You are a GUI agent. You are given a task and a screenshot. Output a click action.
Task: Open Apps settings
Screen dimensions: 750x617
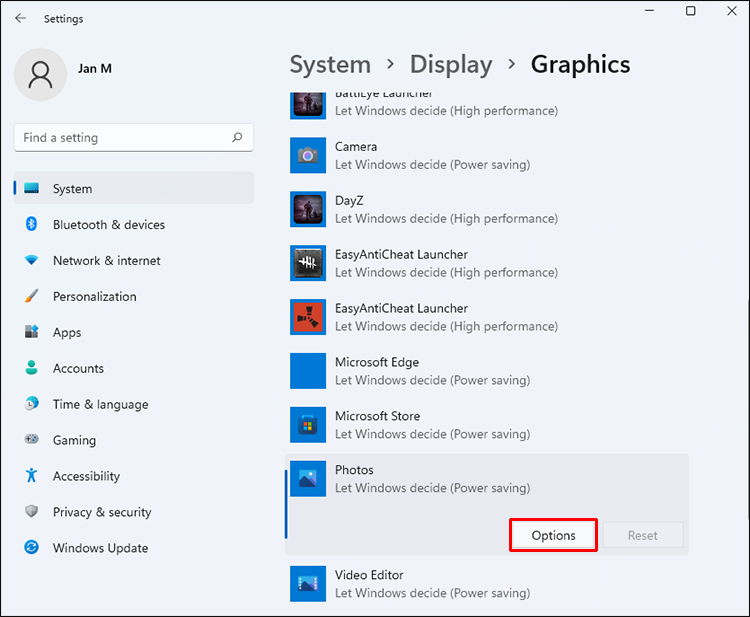[134, 332]
